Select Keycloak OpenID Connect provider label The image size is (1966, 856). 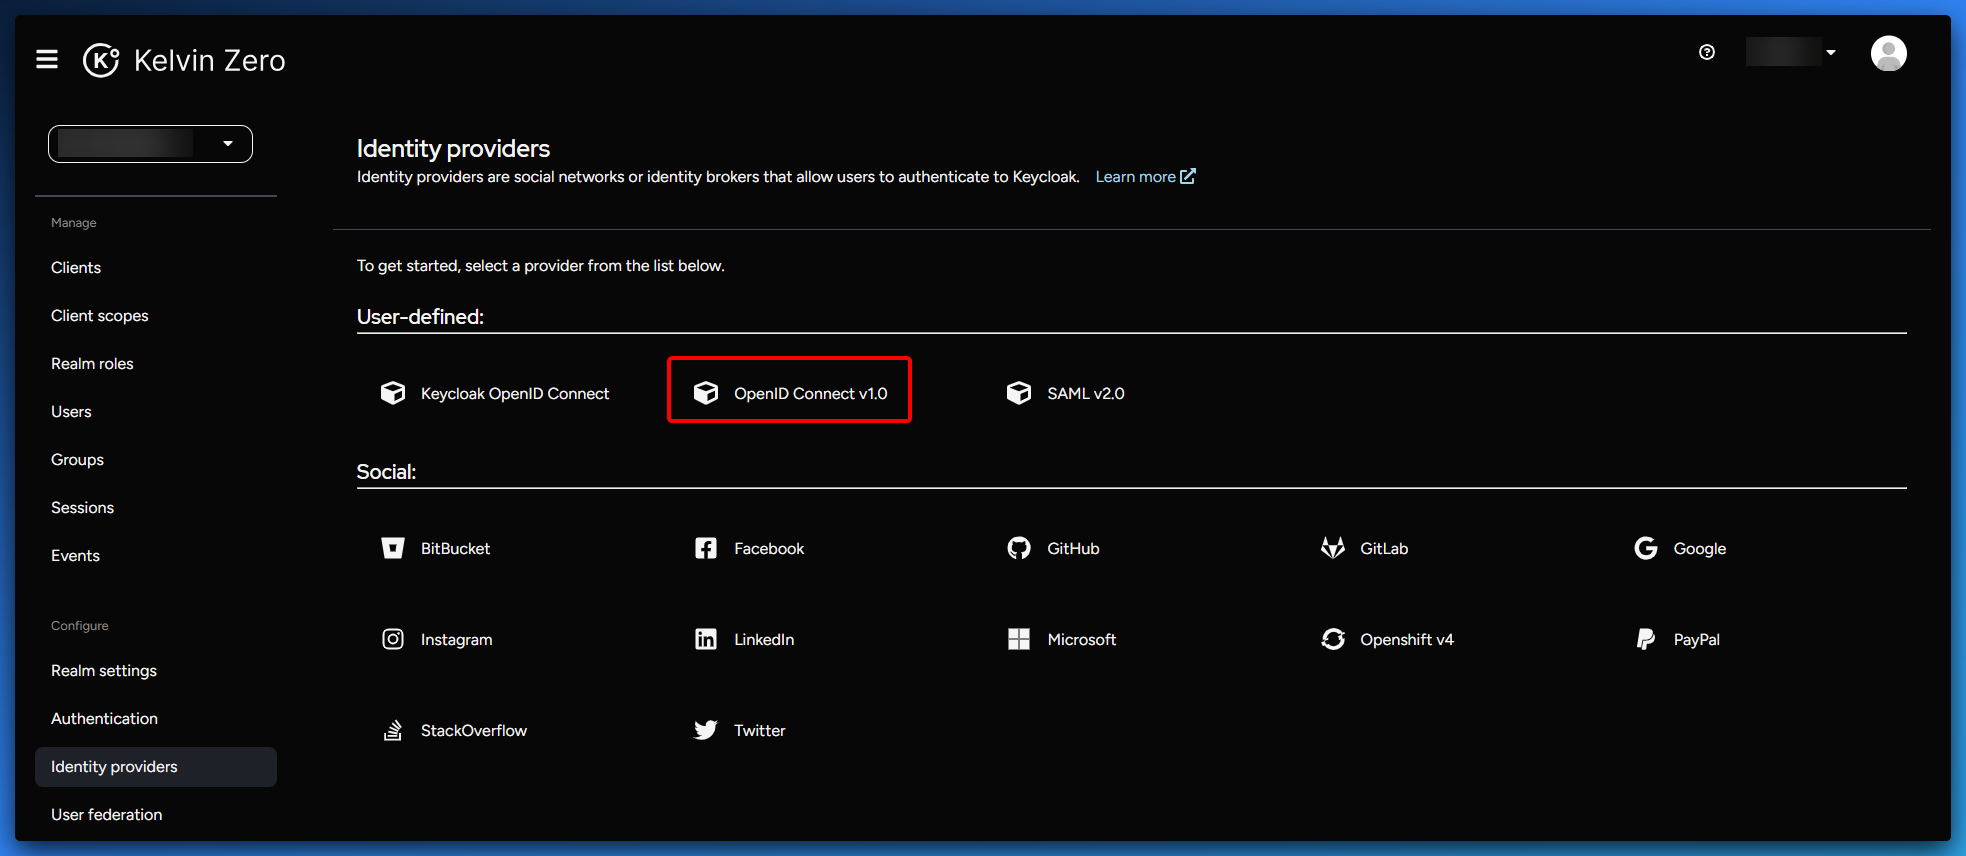pyautogui.click(x=515, y=394)
